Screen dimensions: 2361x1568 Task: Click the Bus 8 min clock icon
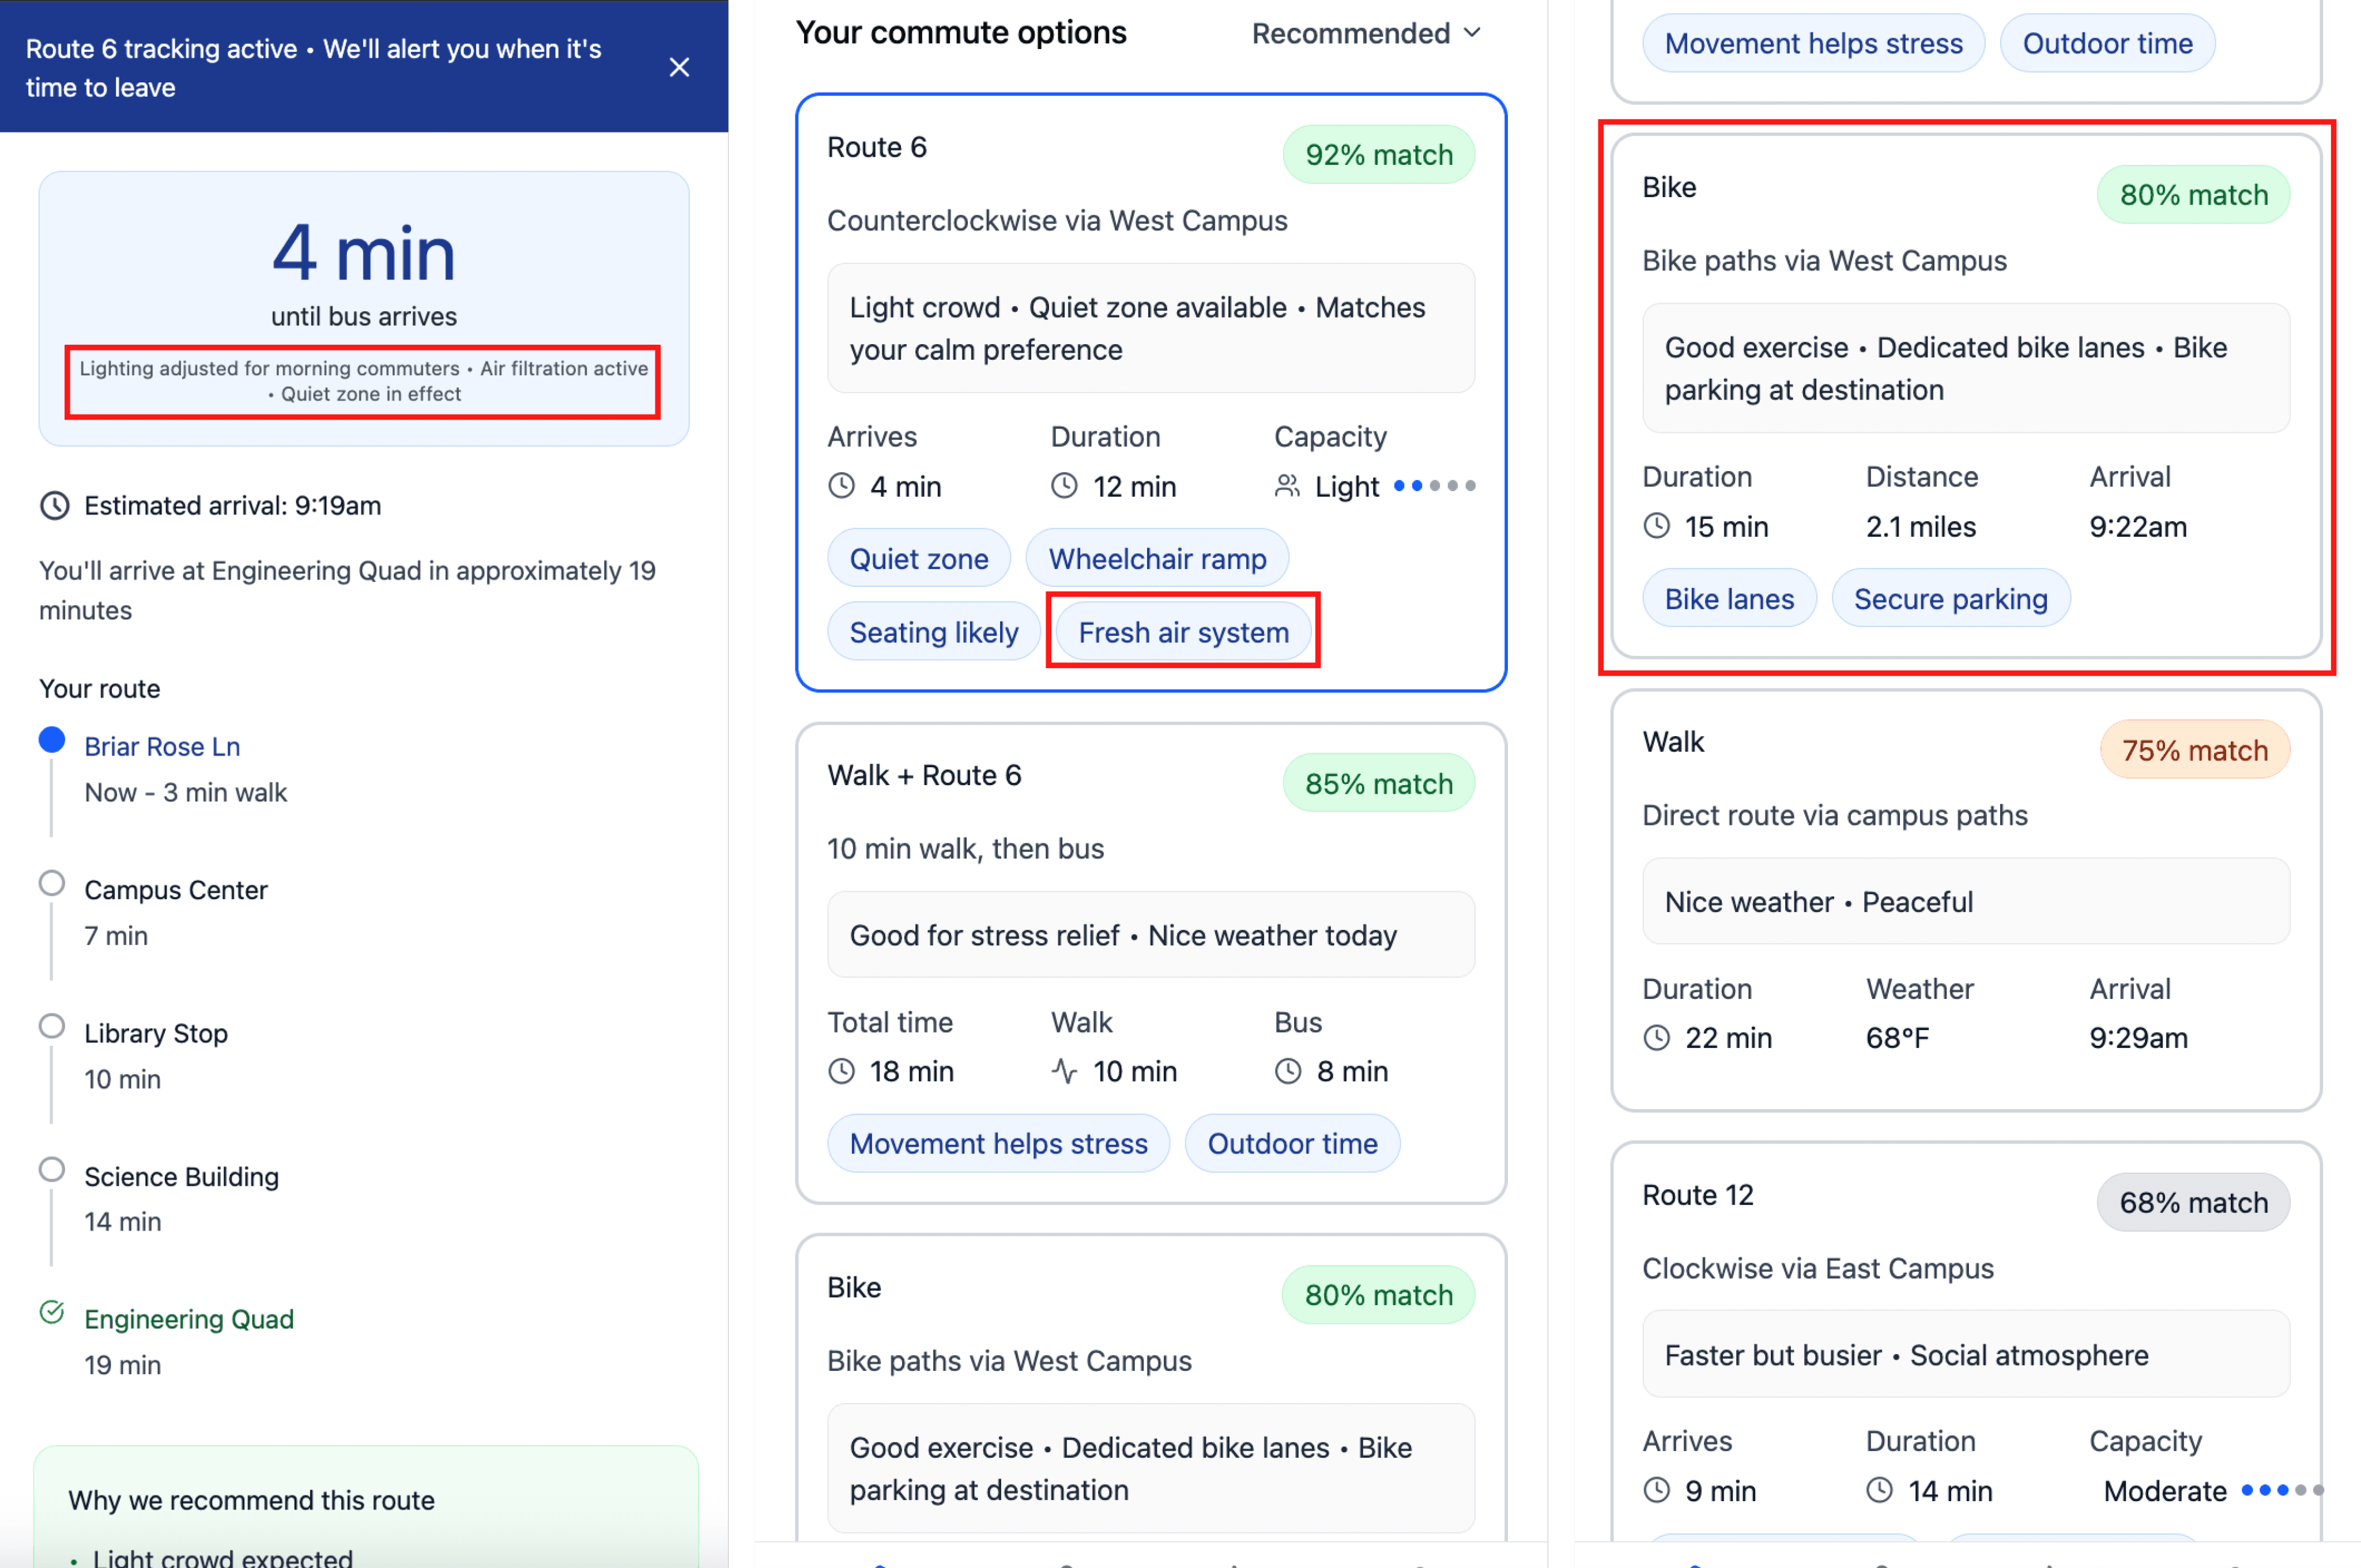point(1288,1071)
